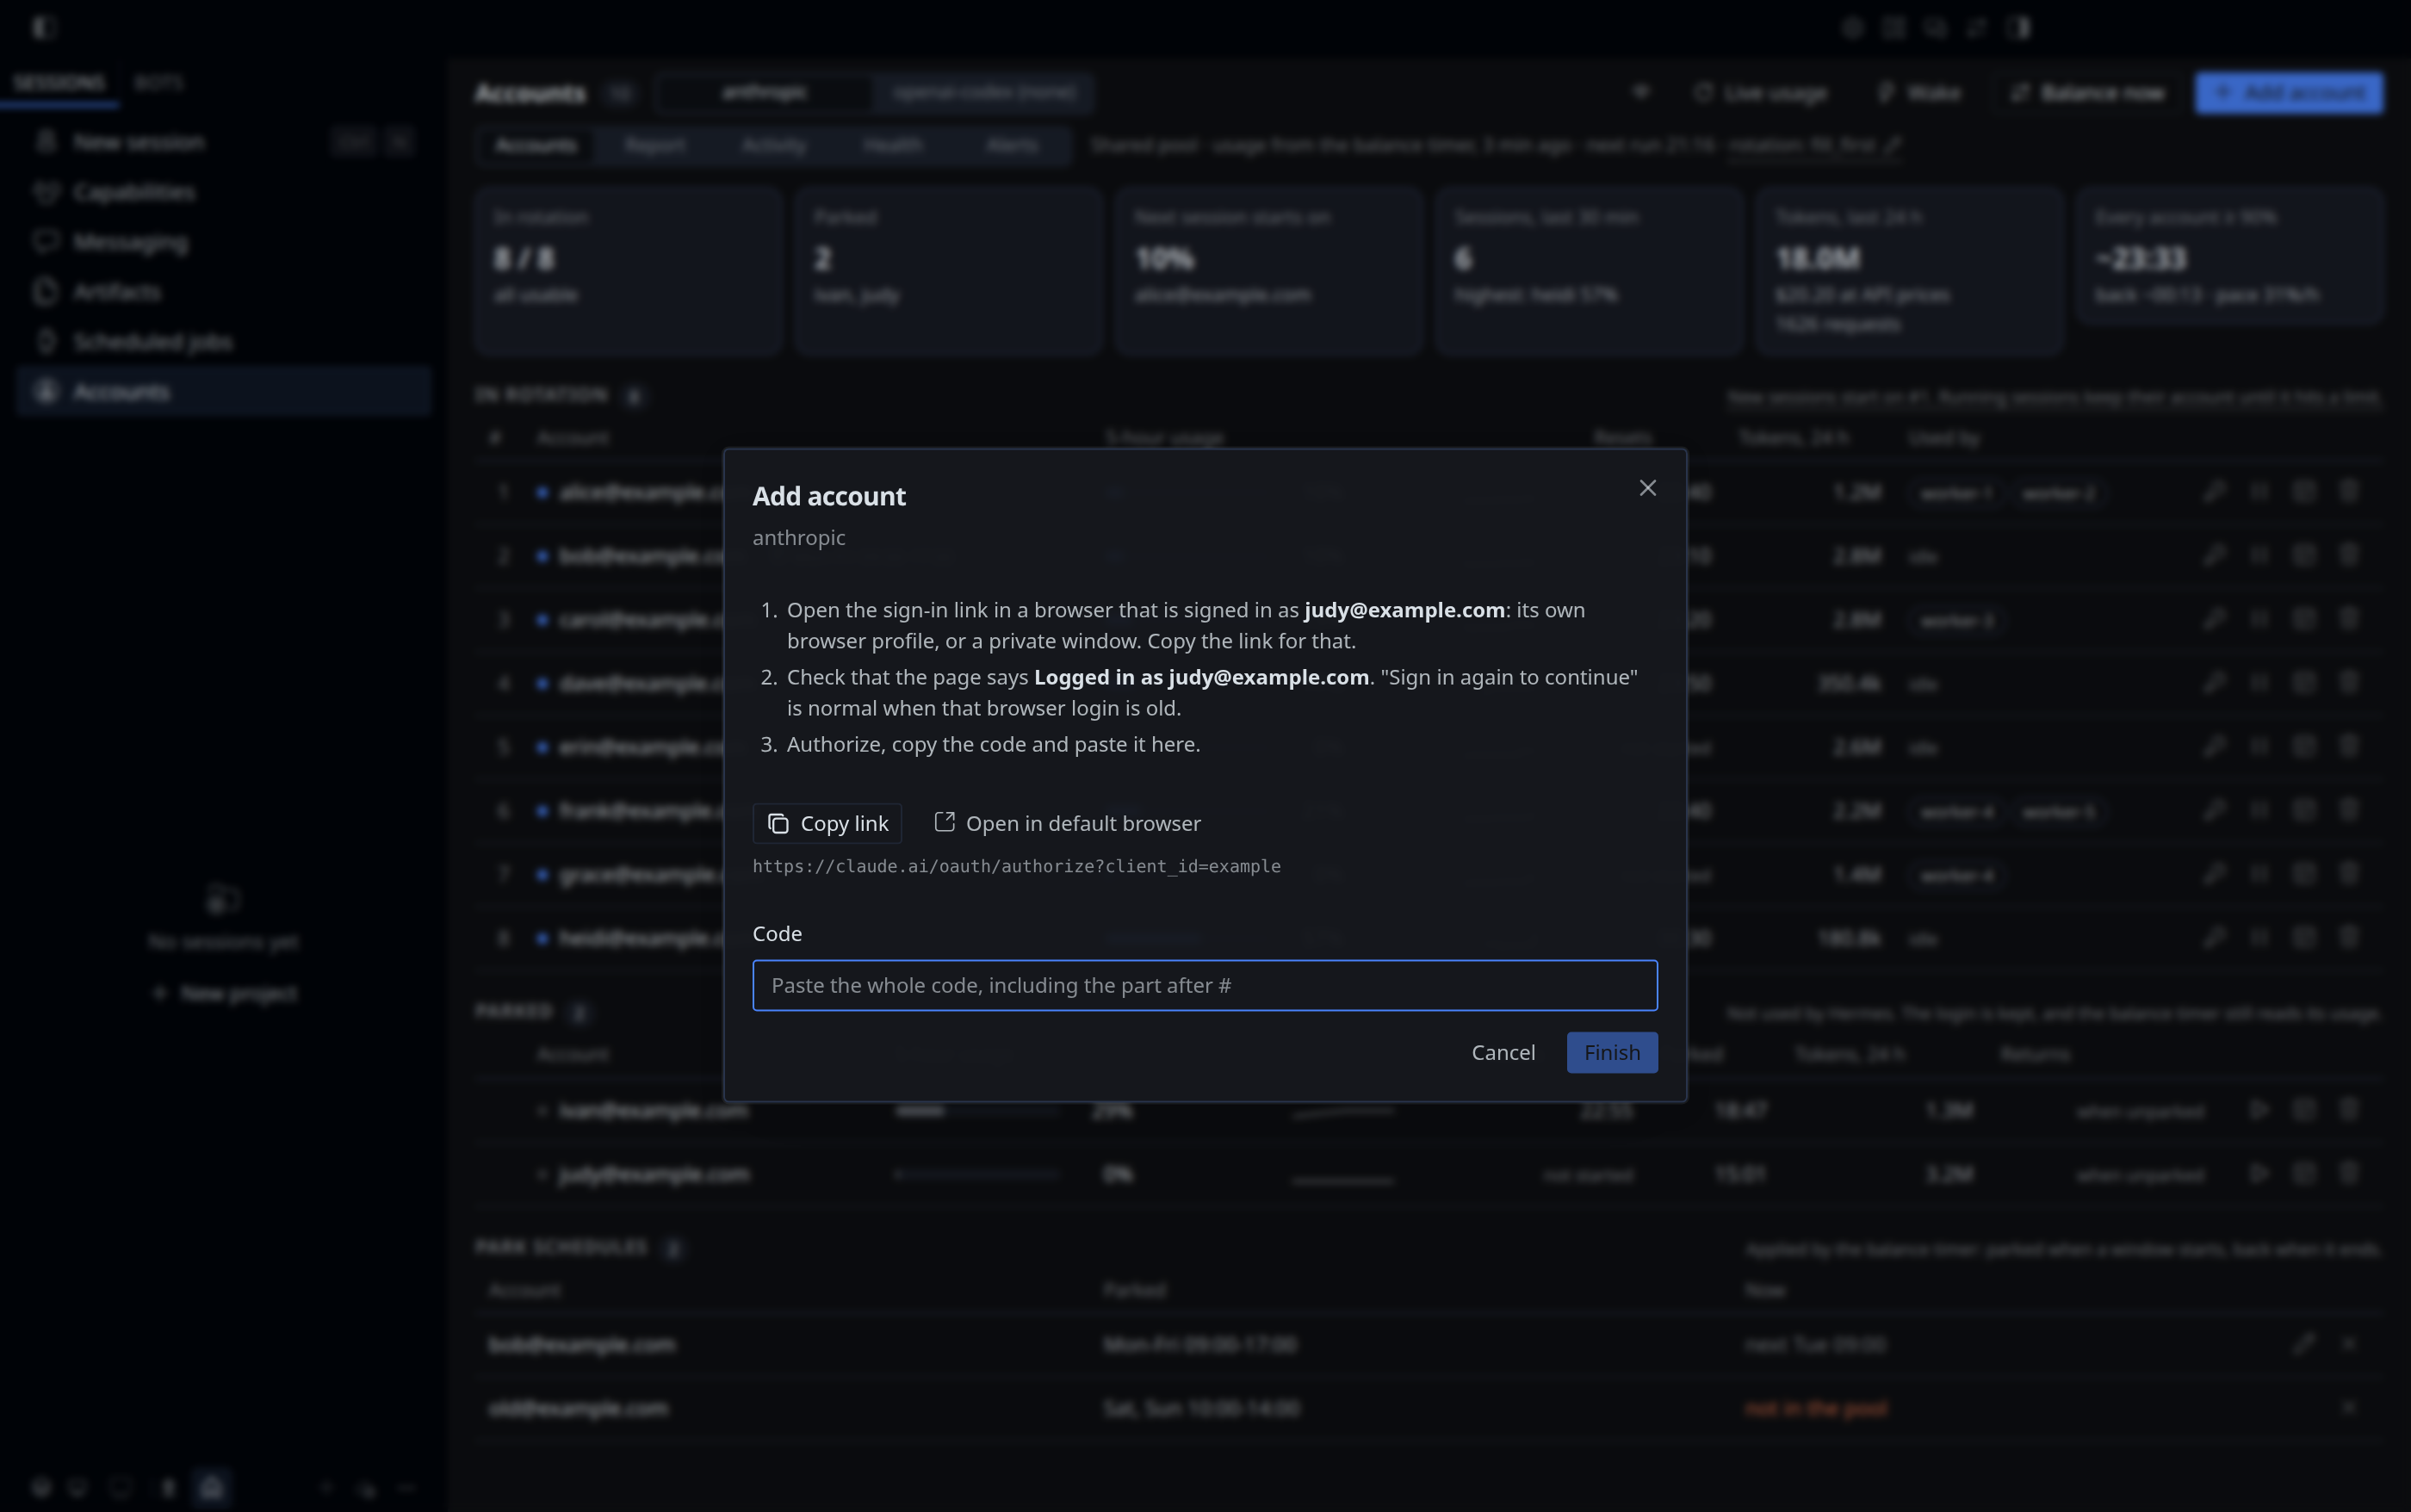The height and width of the screenshot is (1512, 2411).
Task: Click the blue Add account button behind the dialog
Action: [x=2288, y=93]
